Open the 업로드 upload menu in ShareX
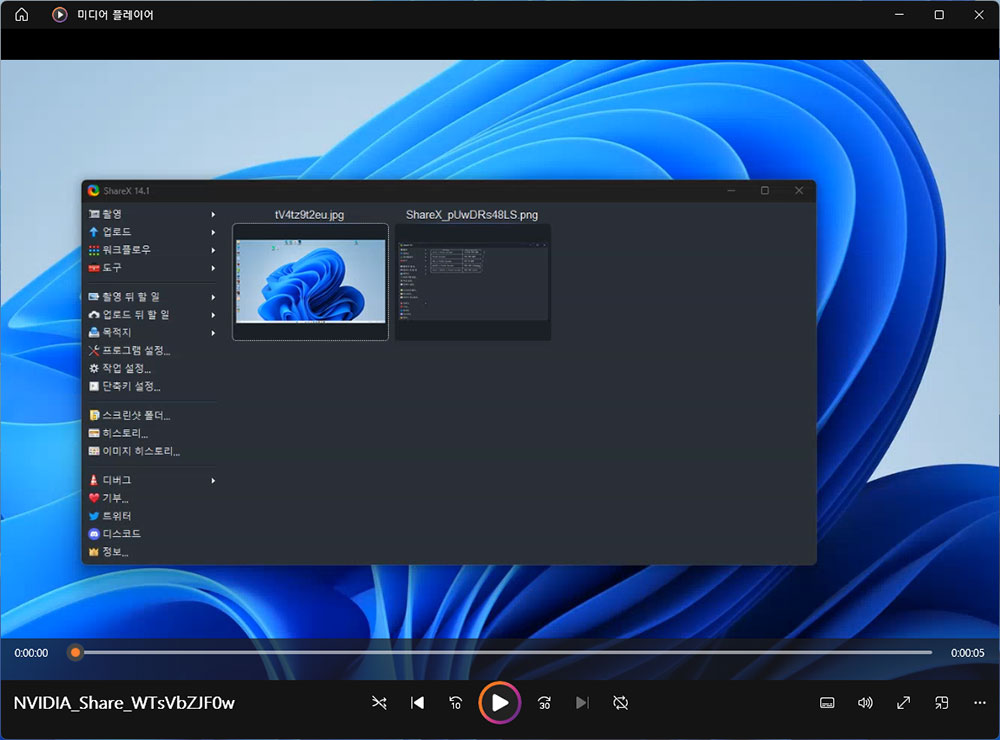Image resolution: width=1000 pixels, height=740 pixels. (x=152, y=232)
